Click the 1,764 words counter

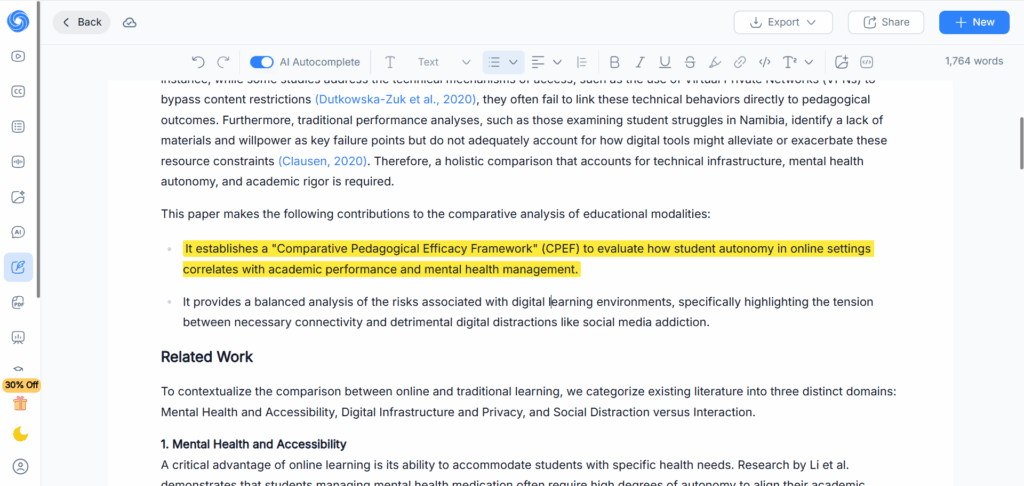coord(974,61)
